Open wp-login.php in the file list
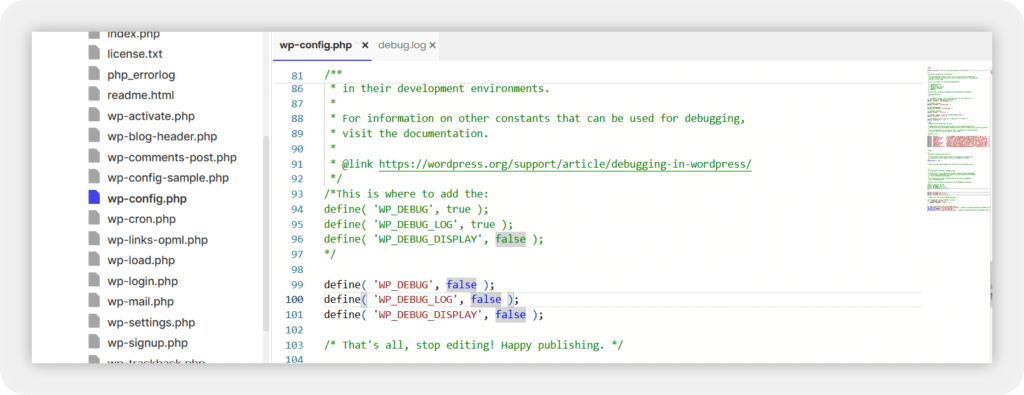 click(142, 281)
